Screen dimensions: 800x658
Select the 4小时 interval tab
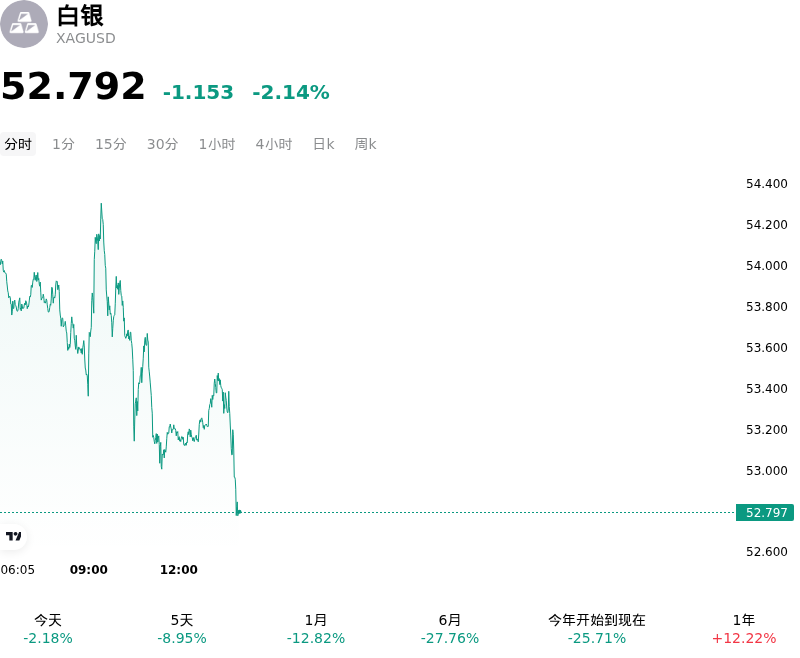click(274, 144)
